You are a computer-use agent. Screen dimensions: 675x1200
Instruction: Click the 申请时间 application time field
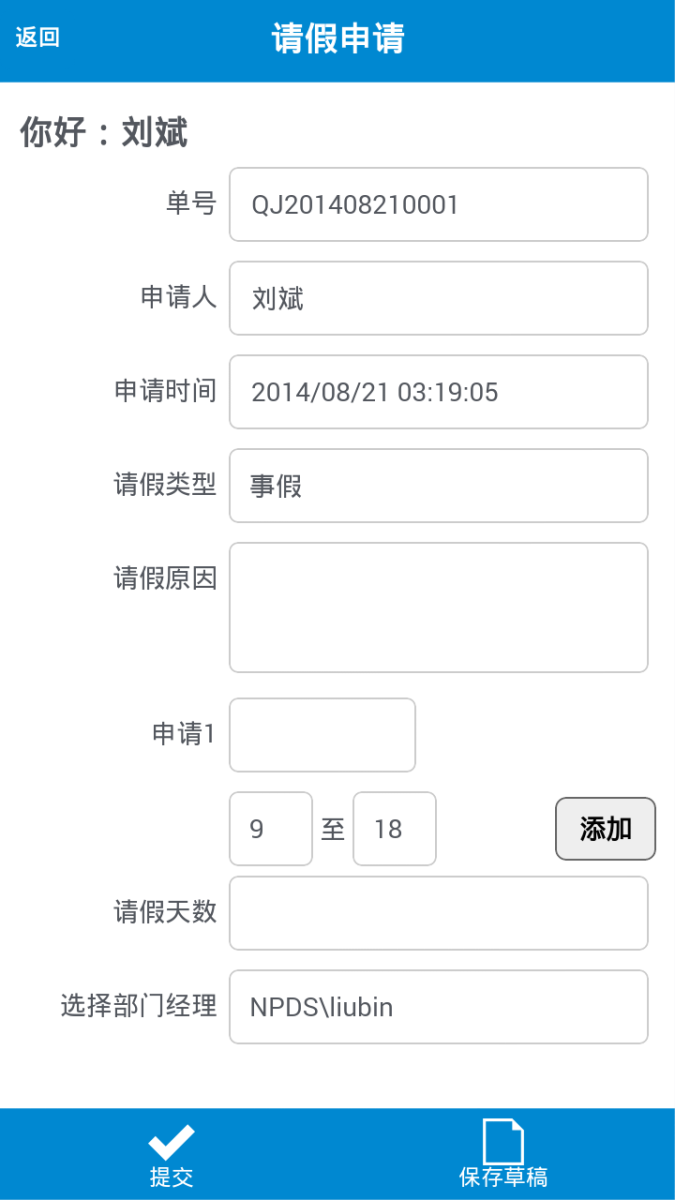[x=438, y=392]
